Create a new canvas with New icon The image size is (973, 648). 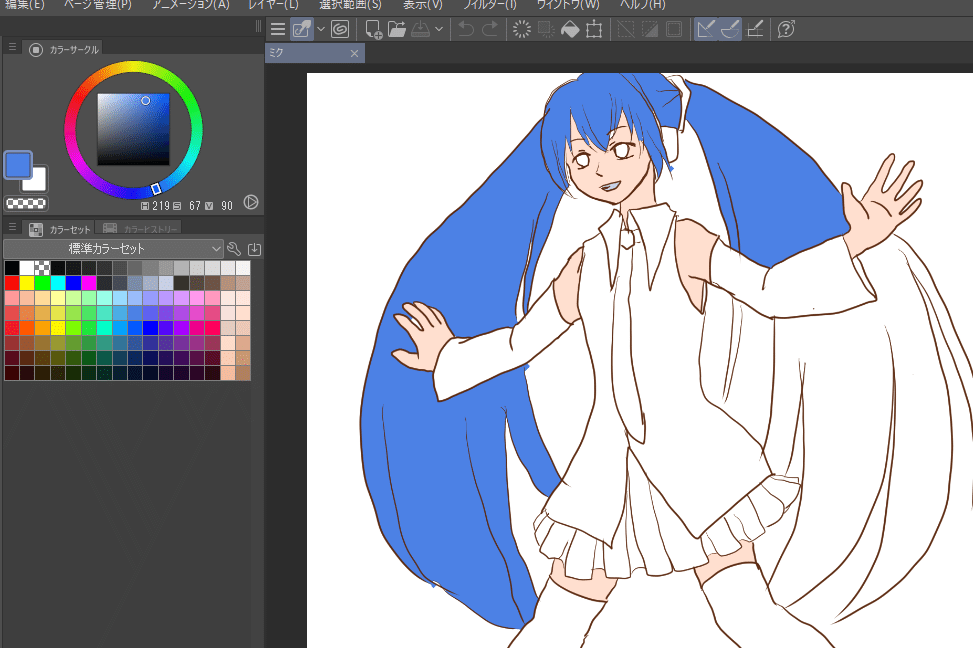click(x=374, y=29)
